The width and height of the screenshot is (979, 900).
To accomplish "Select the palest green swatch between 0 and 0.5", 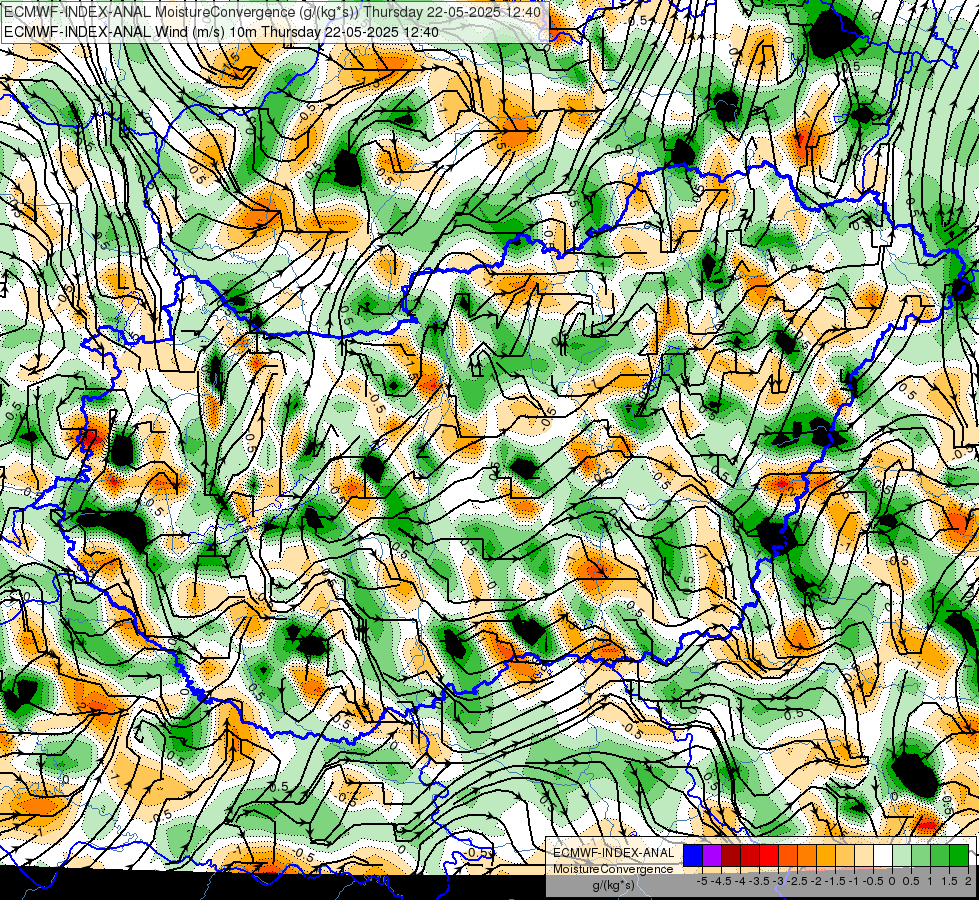I will click(x=902, y=855).
